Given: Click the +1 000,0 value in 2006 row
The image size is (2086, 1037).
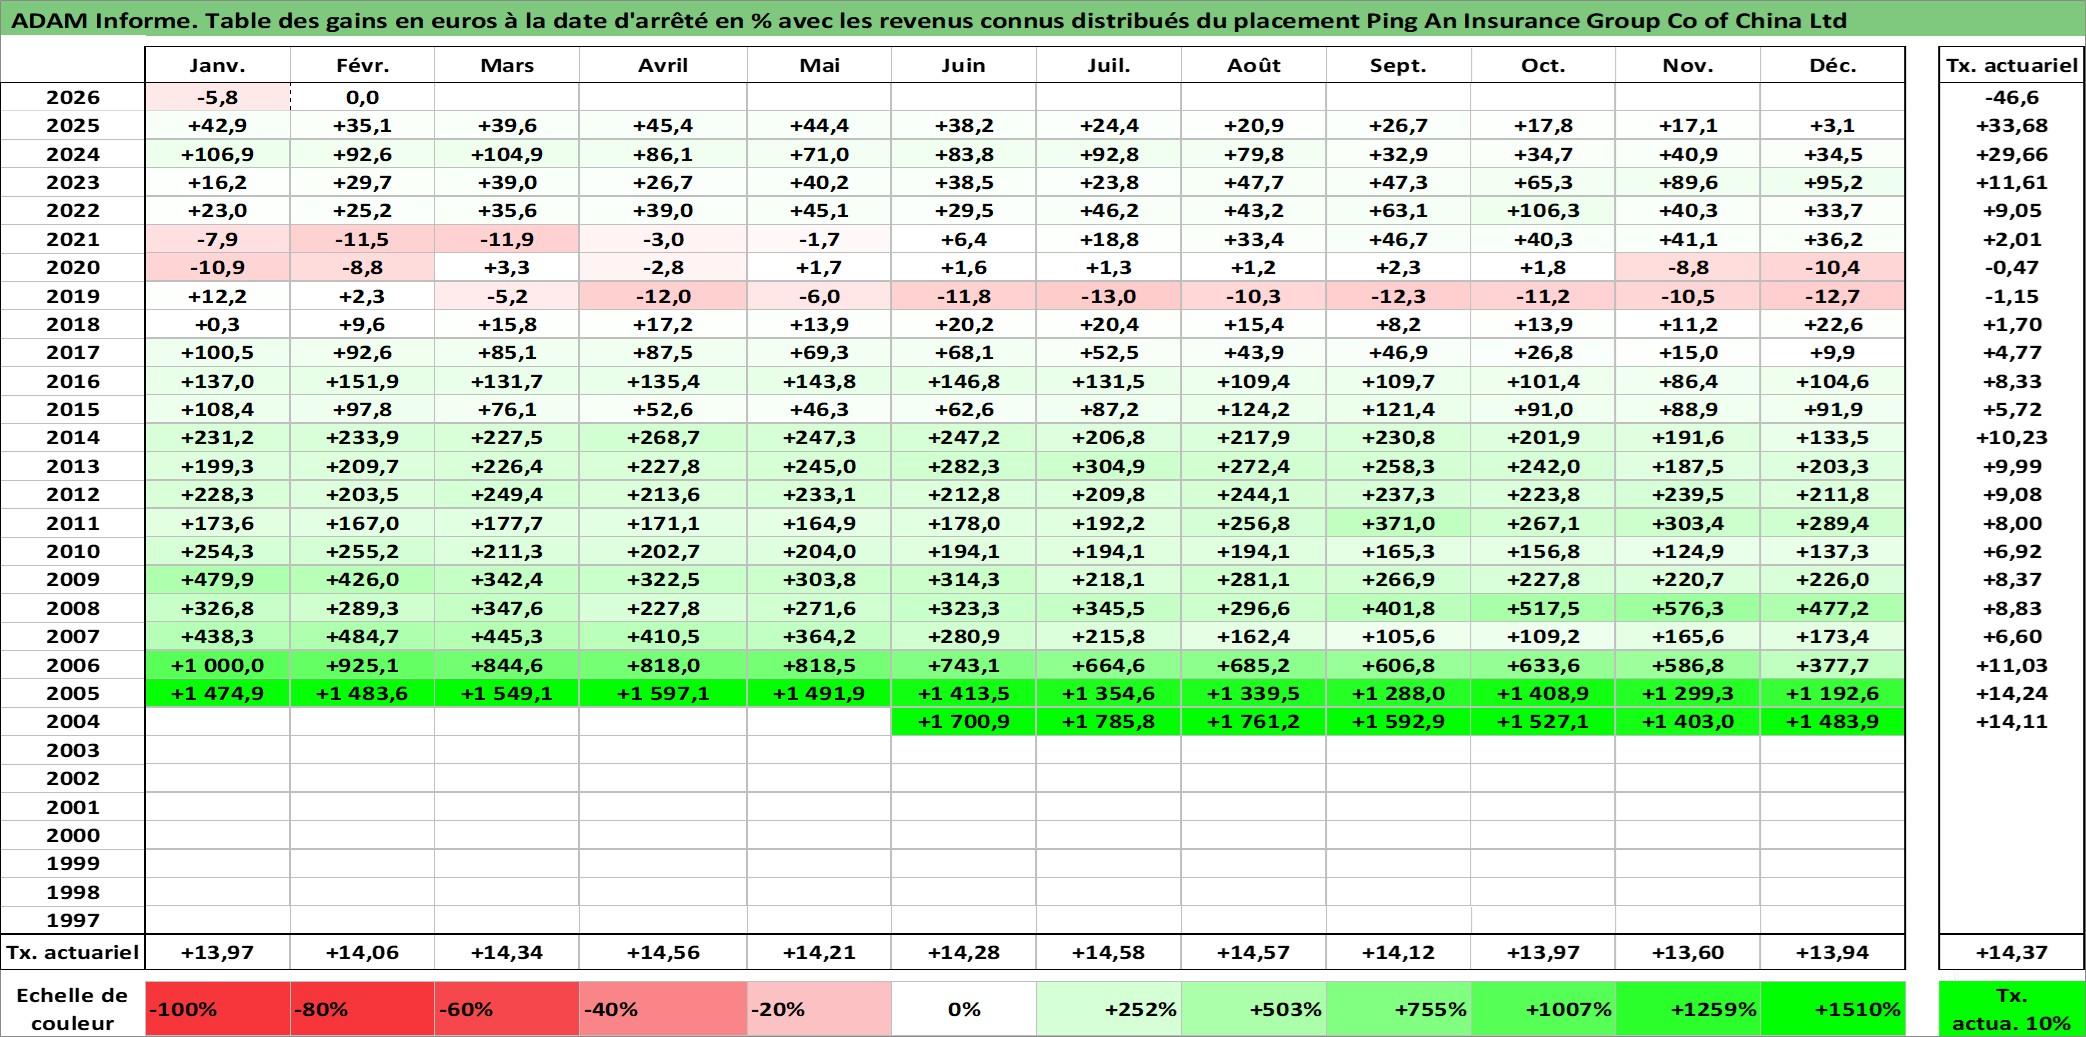Looking at the screenshot, I should point(218,665).
